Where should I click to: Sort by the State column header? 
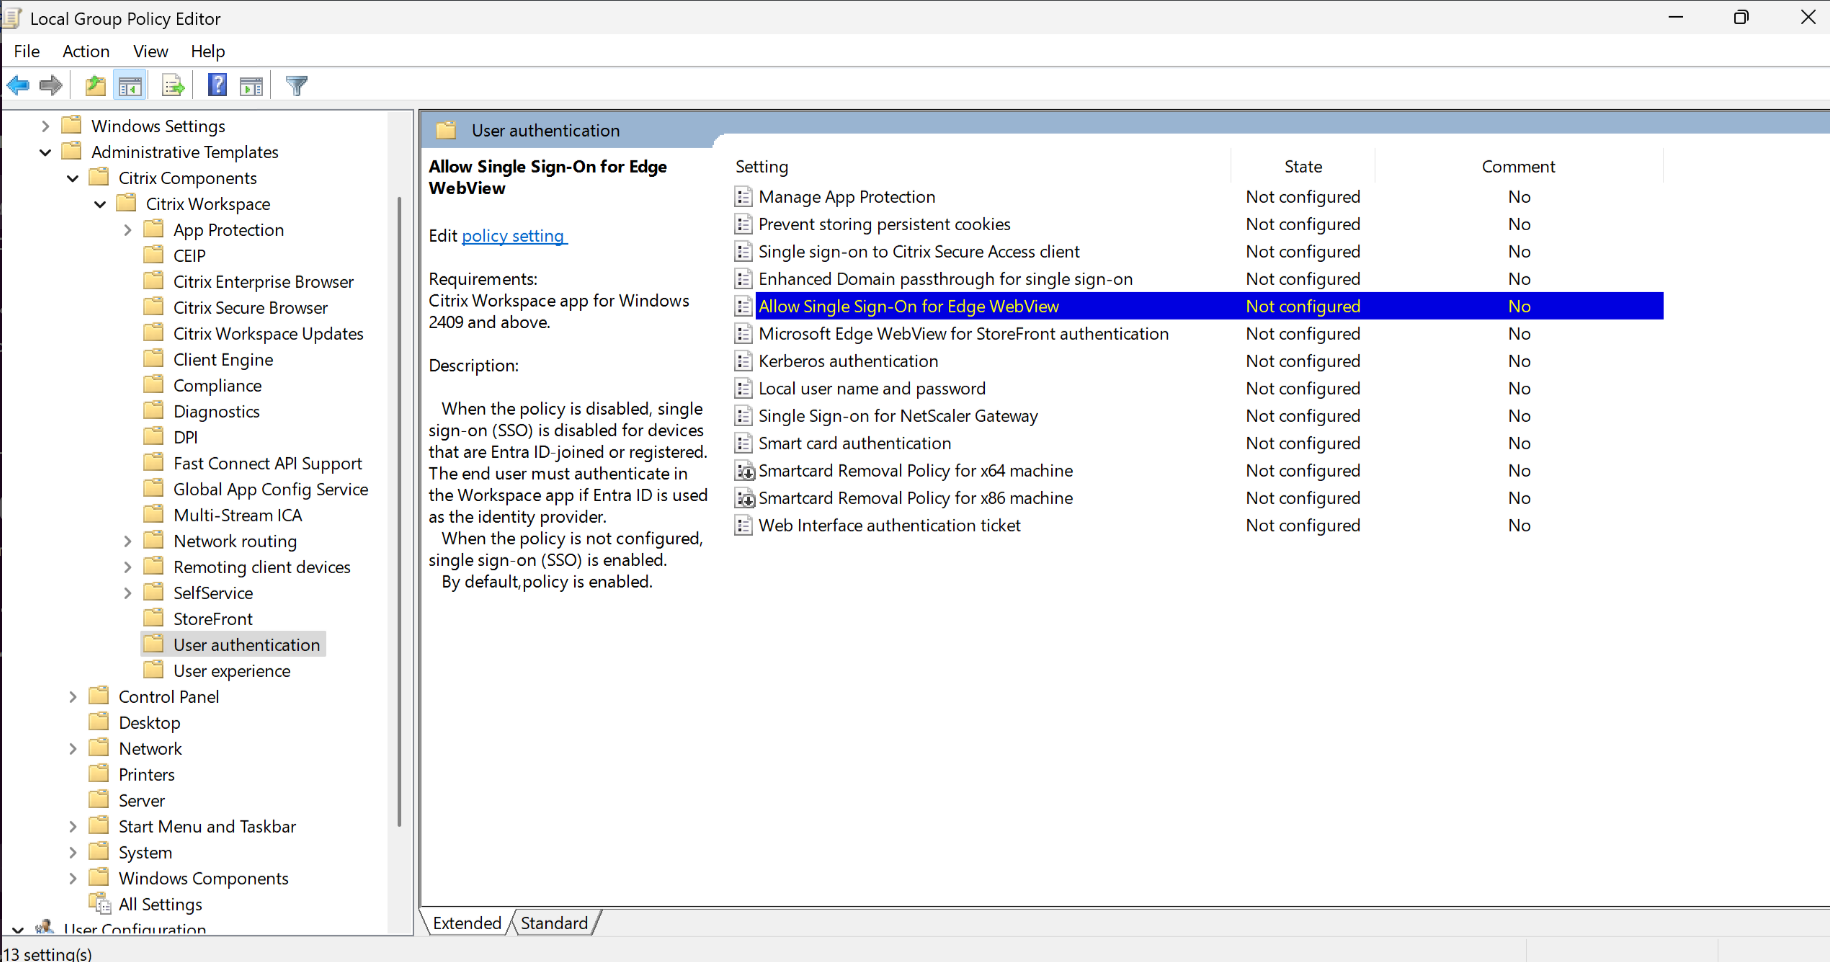click(x=1303, y=167)
